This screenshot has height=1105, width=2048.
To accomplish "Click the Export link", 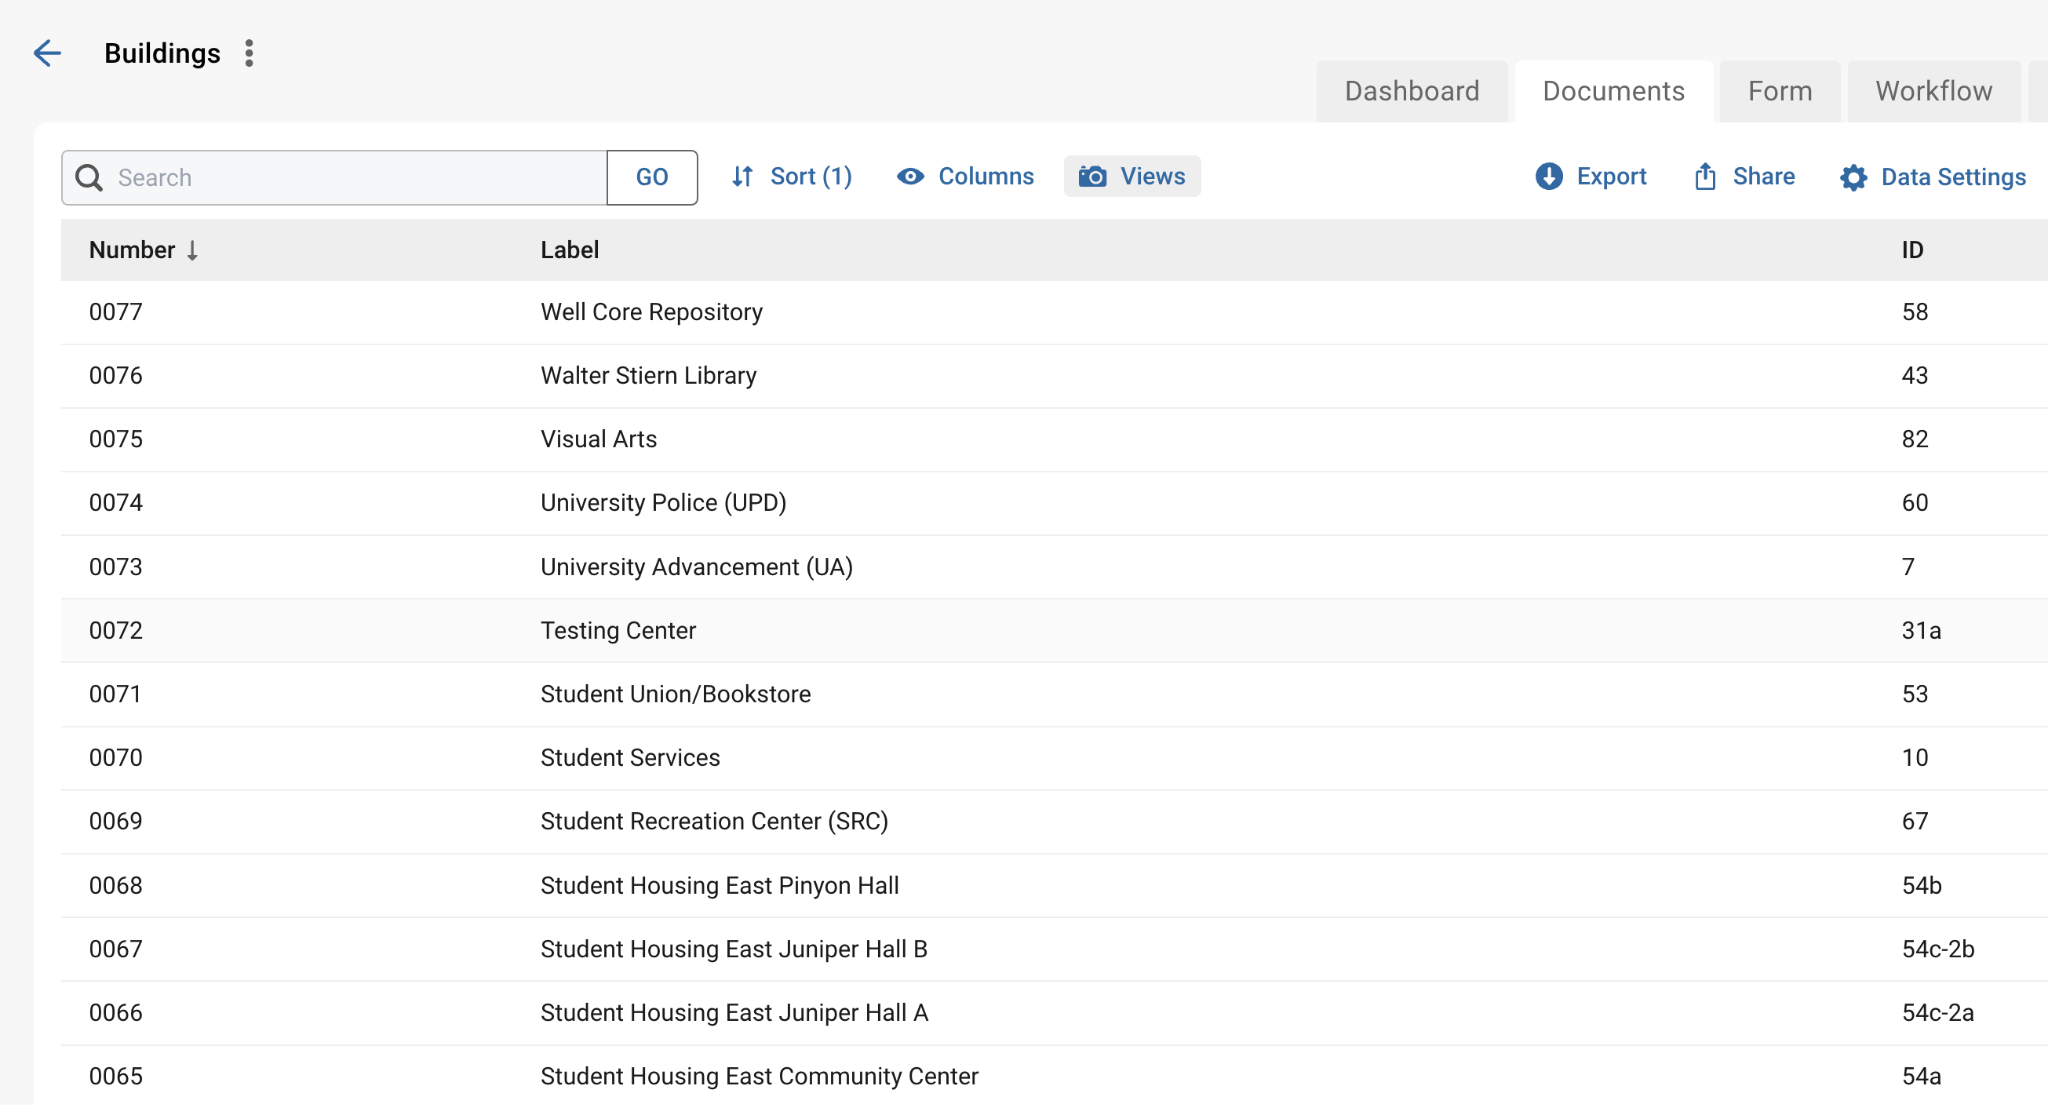I will 1612,176.
